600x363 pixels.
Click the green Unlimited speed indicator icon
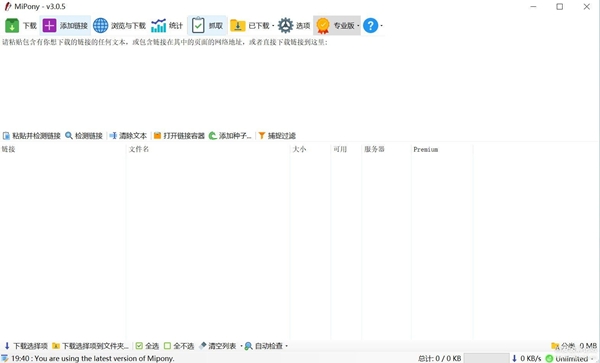coord(549,358)
